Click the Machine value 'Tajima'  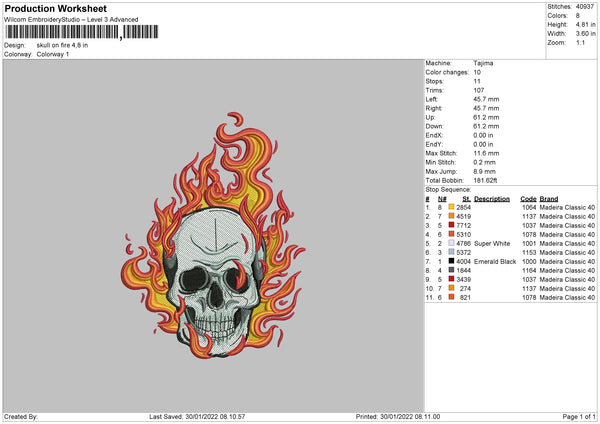pos(483,63)
